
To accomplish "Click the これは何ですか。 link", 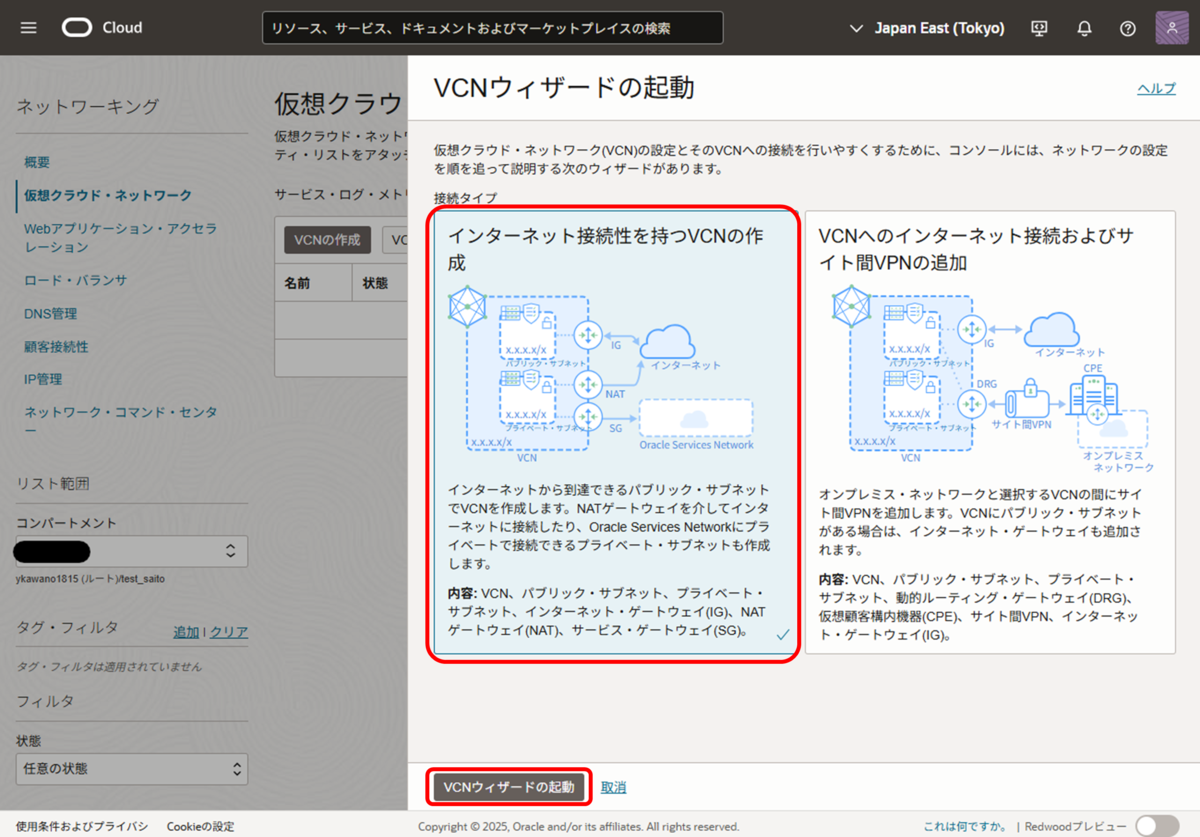I will click(965, 827).
